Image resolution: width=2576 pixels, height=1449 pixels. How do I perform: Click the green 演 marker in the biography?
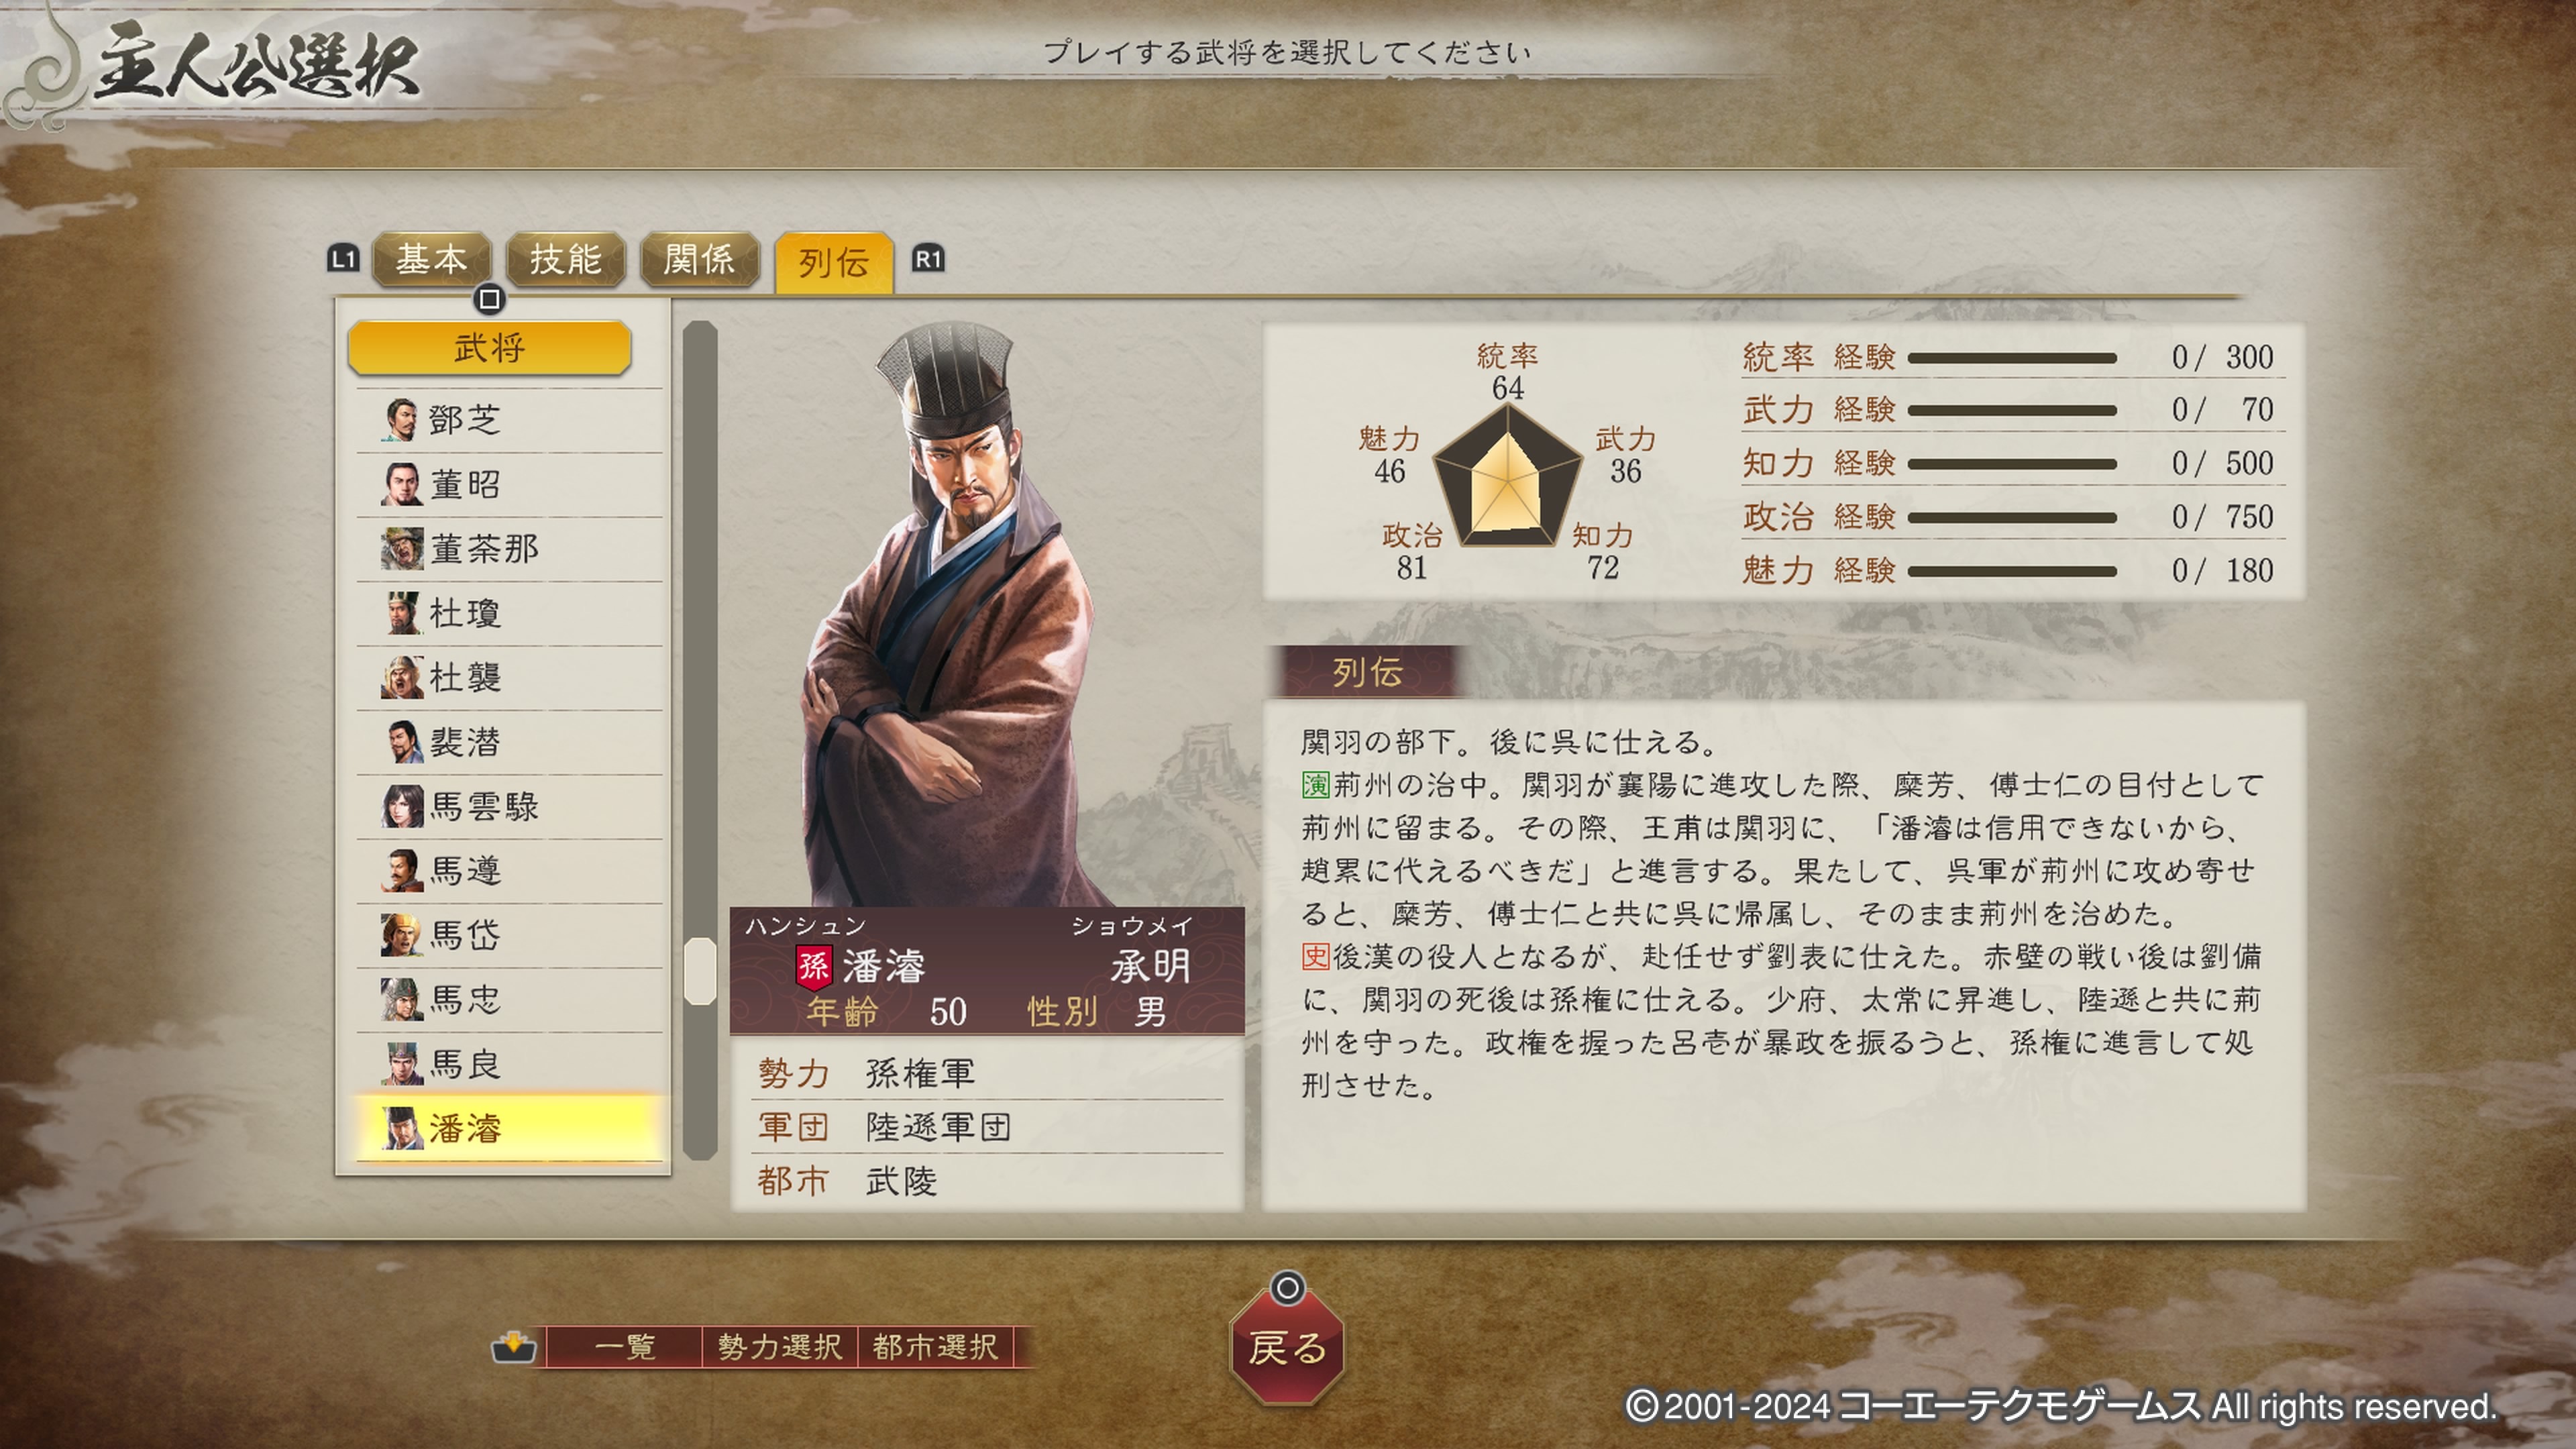click(x=1315, y=785)
